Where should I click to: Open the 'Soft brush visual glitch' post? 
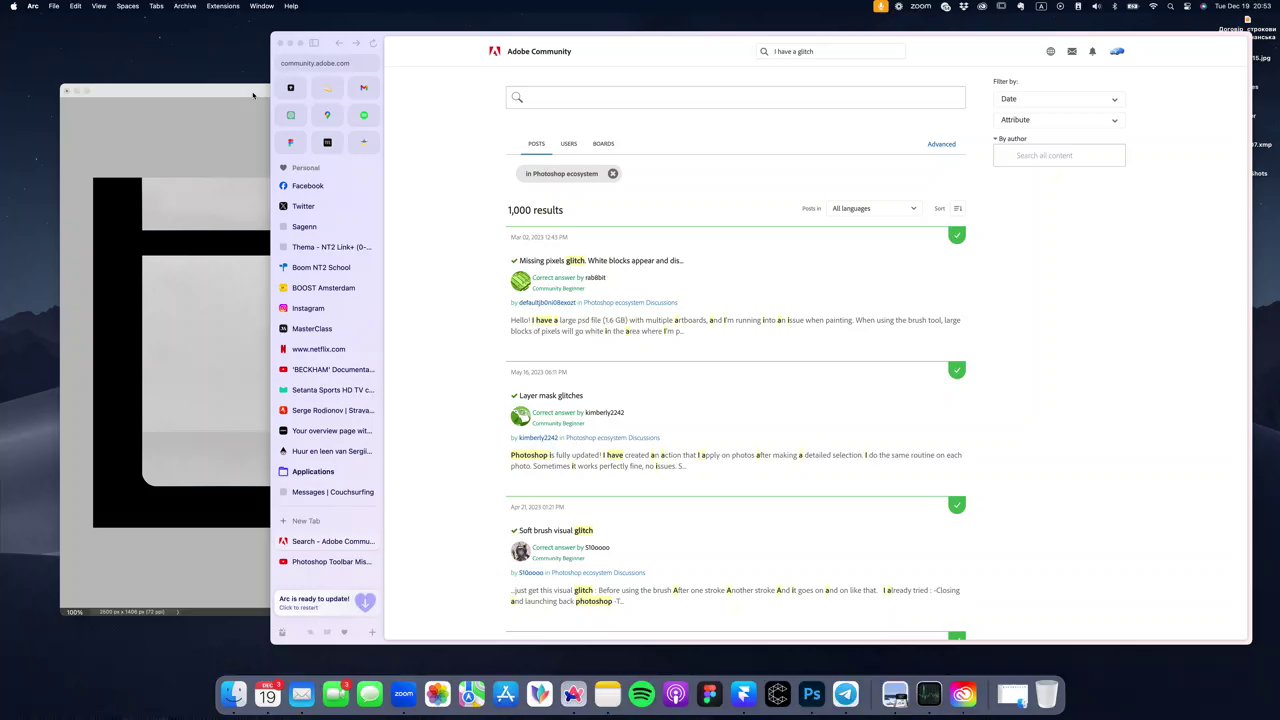(x=556, y=531)
